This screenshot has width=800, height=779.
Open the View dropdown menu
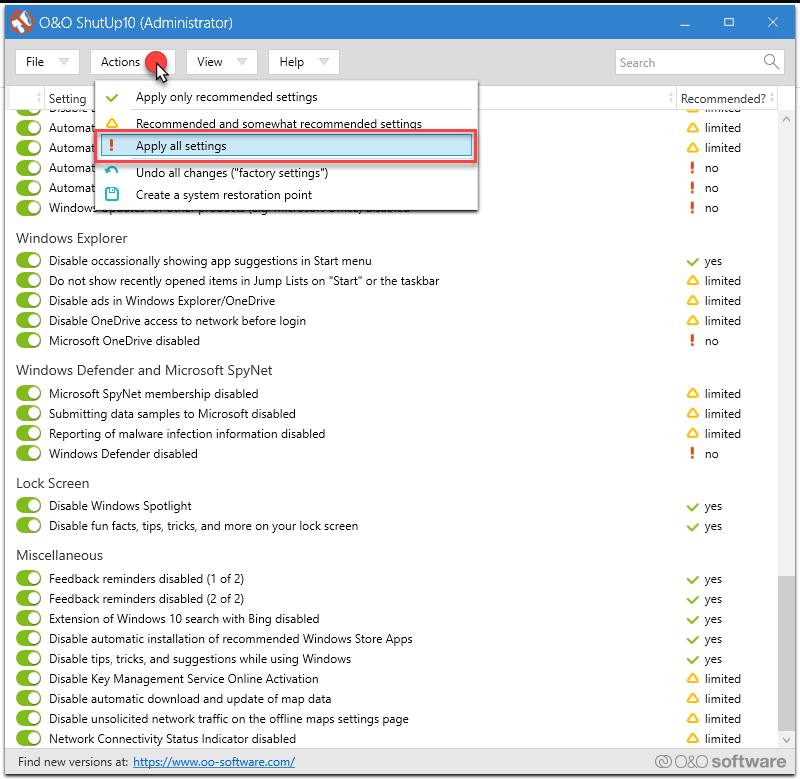221,62
